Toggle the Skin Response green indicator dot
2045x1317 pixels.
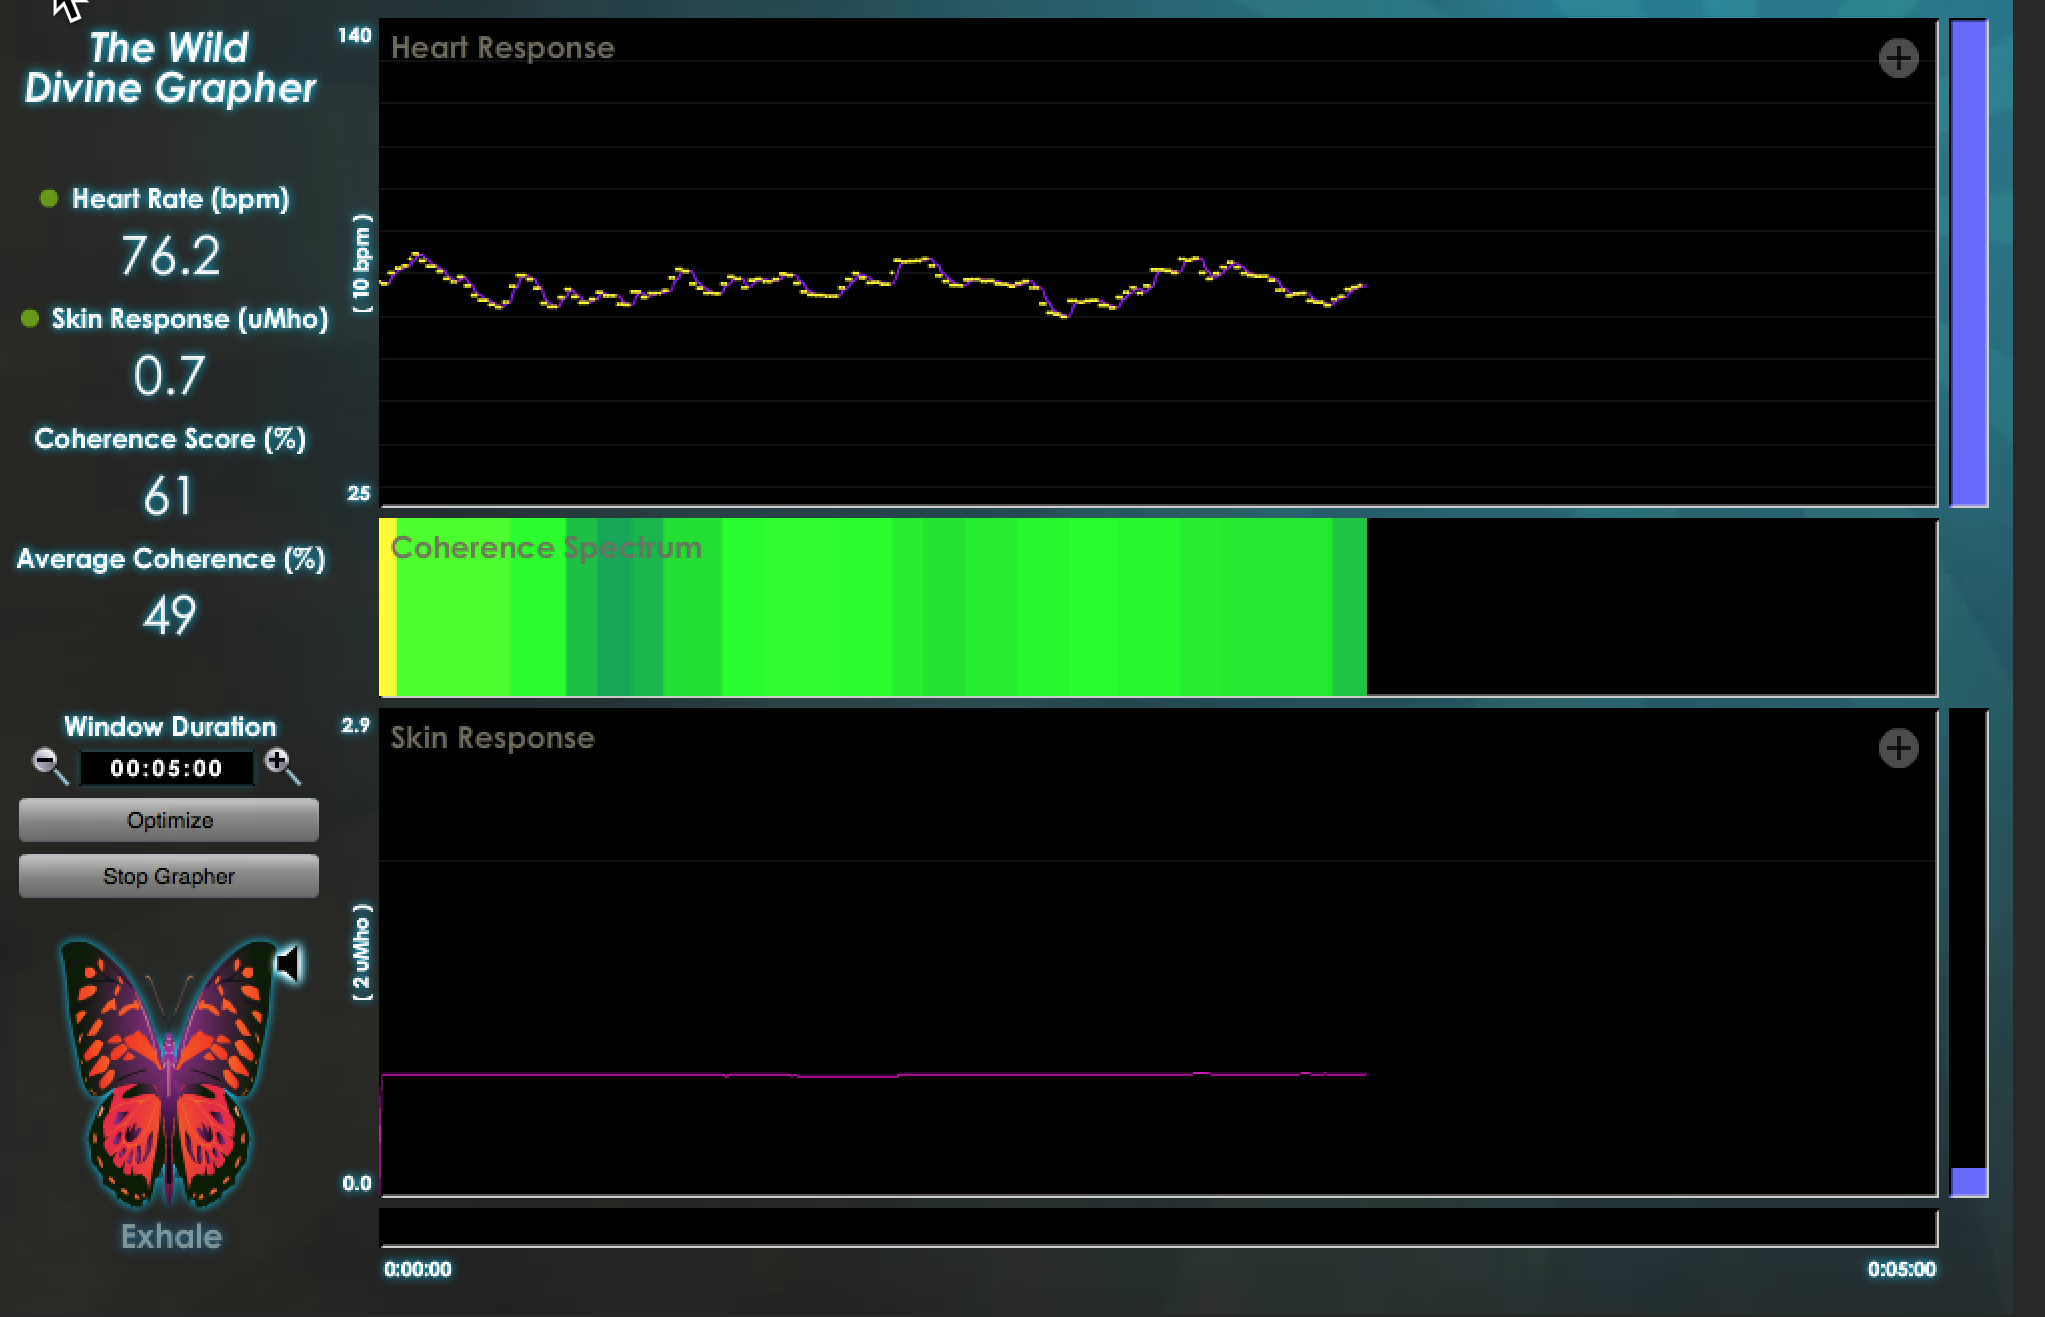point(30,318)
